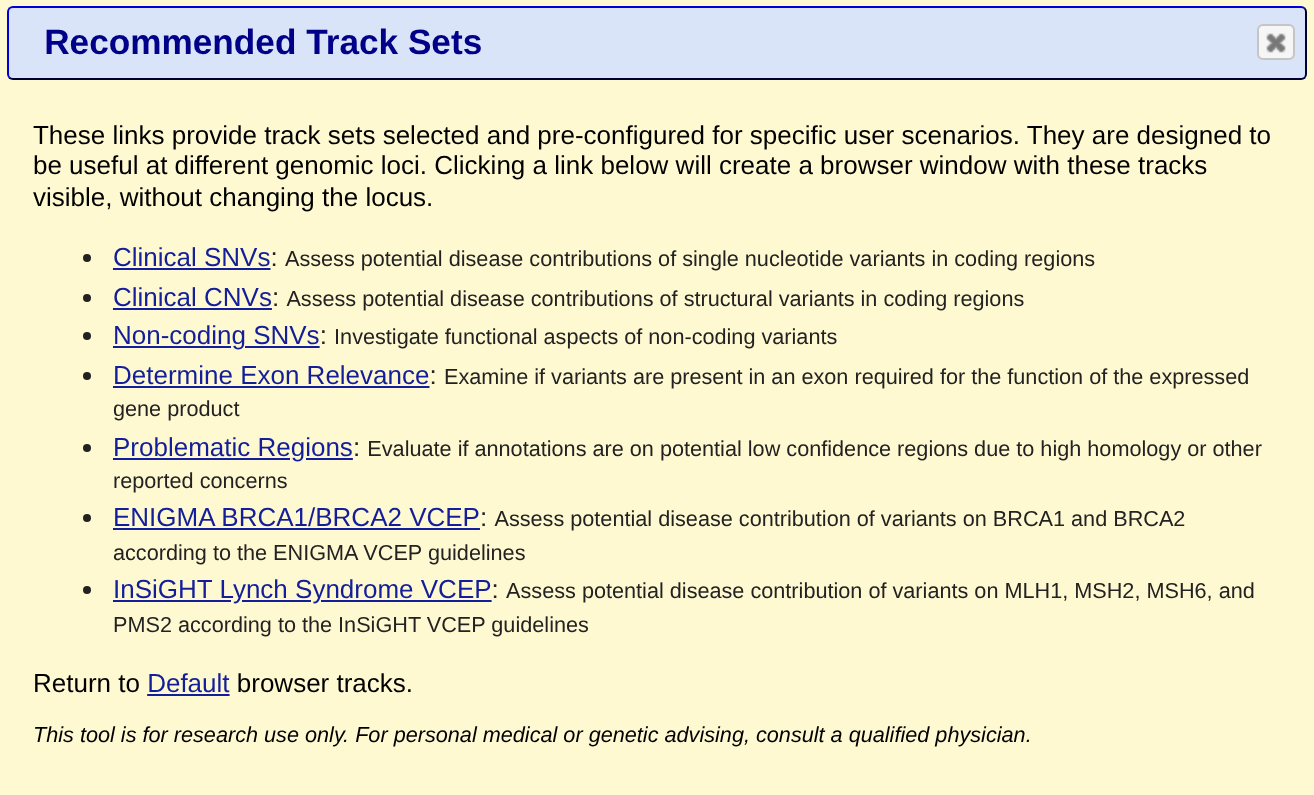Return to Default browser tracks
Image resolution: width=1314 pixels, height=795 pixels.
(x=188, y=684)
